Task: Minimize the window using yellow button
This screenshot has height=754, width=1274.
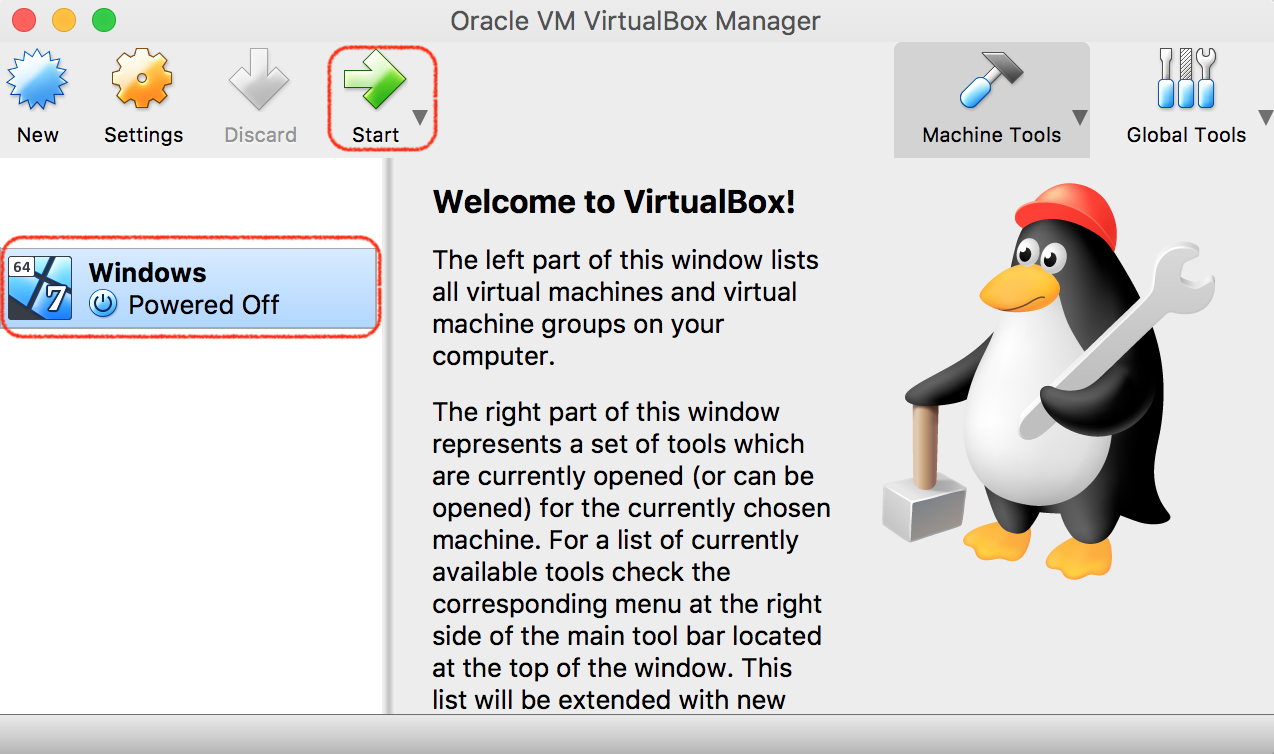Action: pyautogui.click(x=64, y=19)
